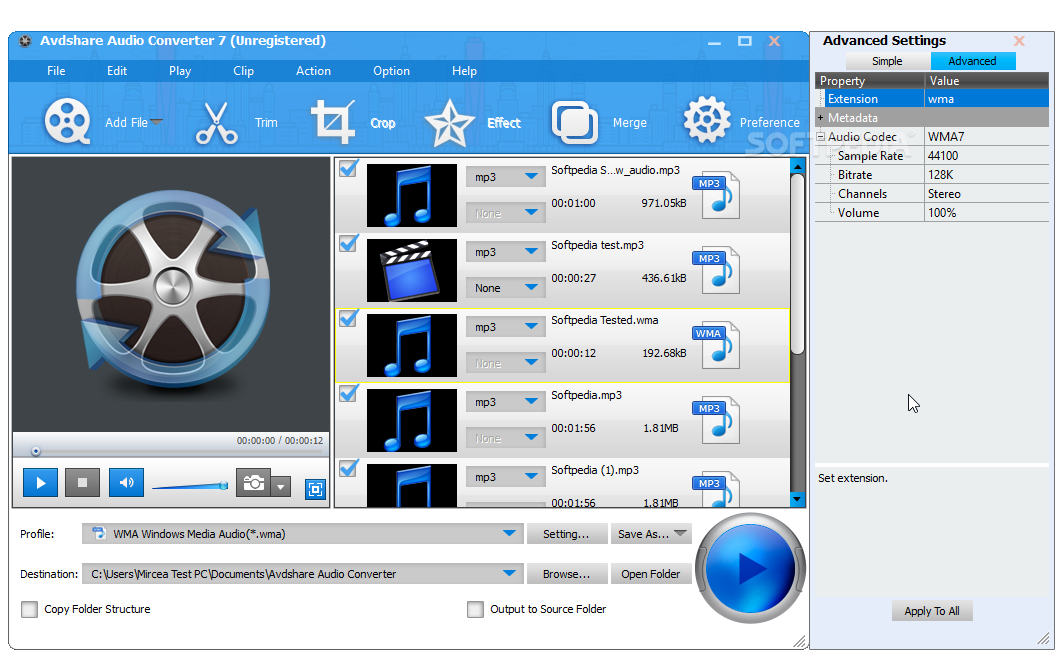Select the music note thumbnail of Softpedia Tested.wma
The height and width of the screenshot is (658, 1063).
coord(412,346)
